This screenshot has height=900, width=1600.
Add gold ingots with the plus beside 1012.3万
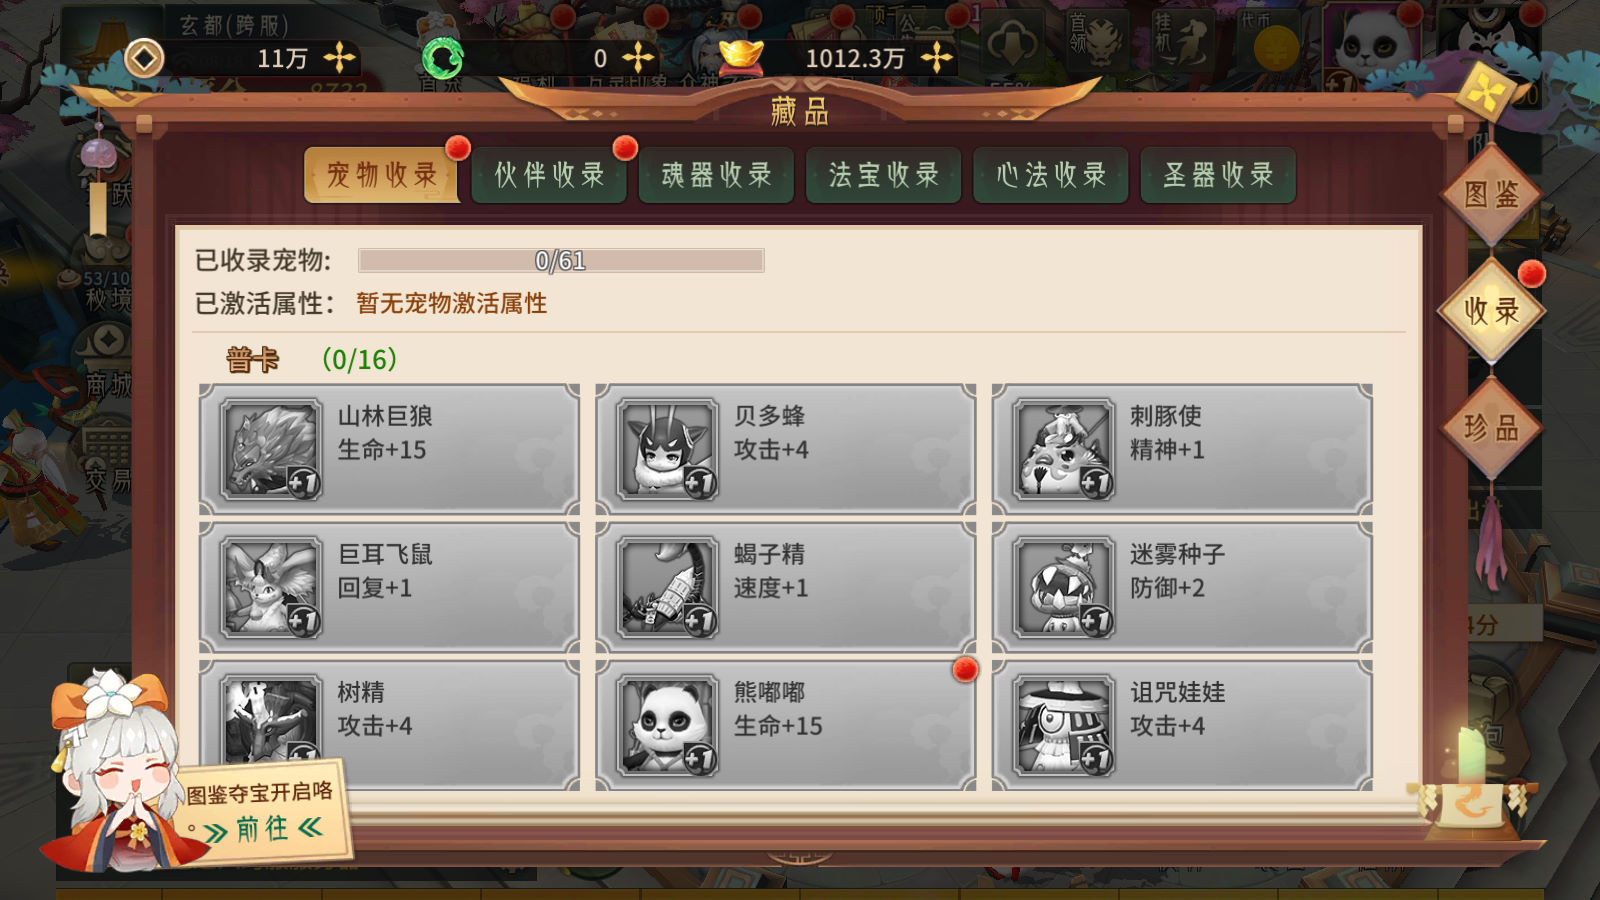(937, 58)
